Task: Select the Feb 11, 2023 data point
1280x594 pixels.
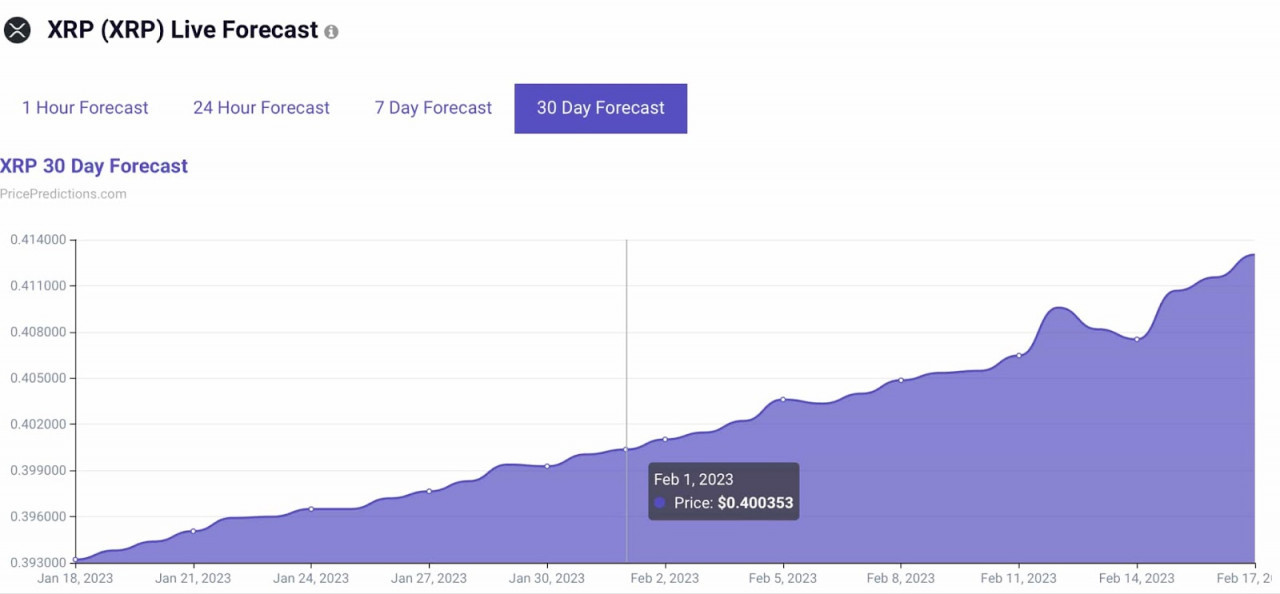Action: click(x=1019, y=355)
